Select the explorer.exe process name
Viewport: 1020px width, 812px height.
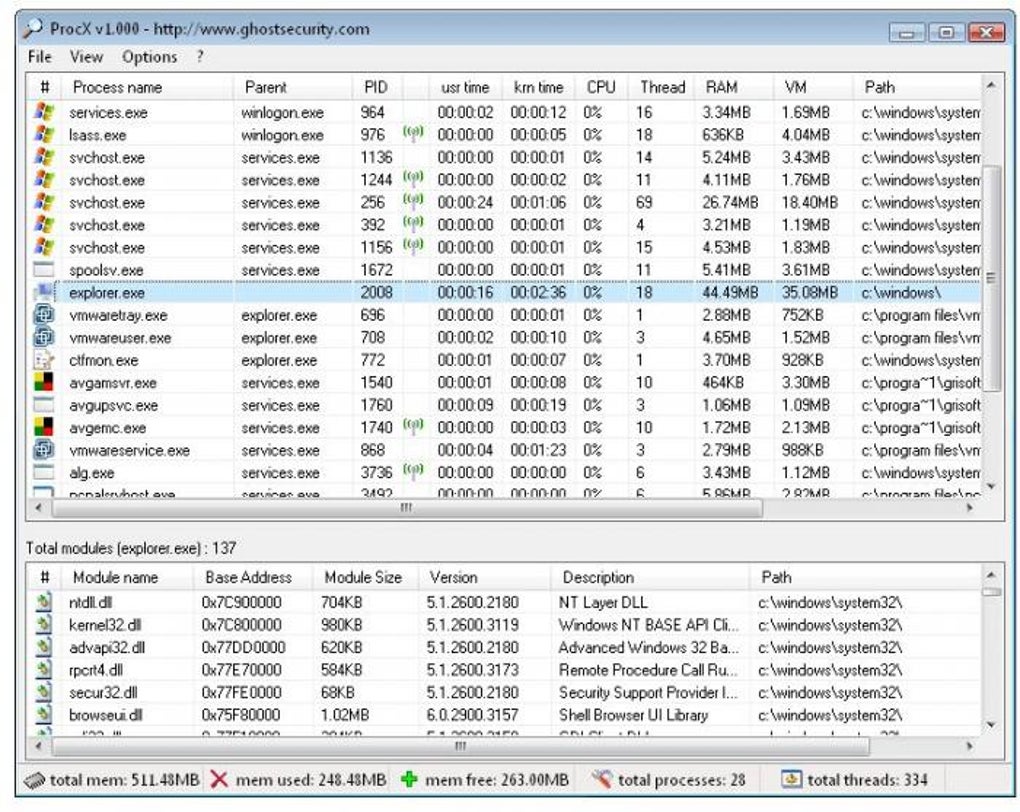tap(107, 293)
